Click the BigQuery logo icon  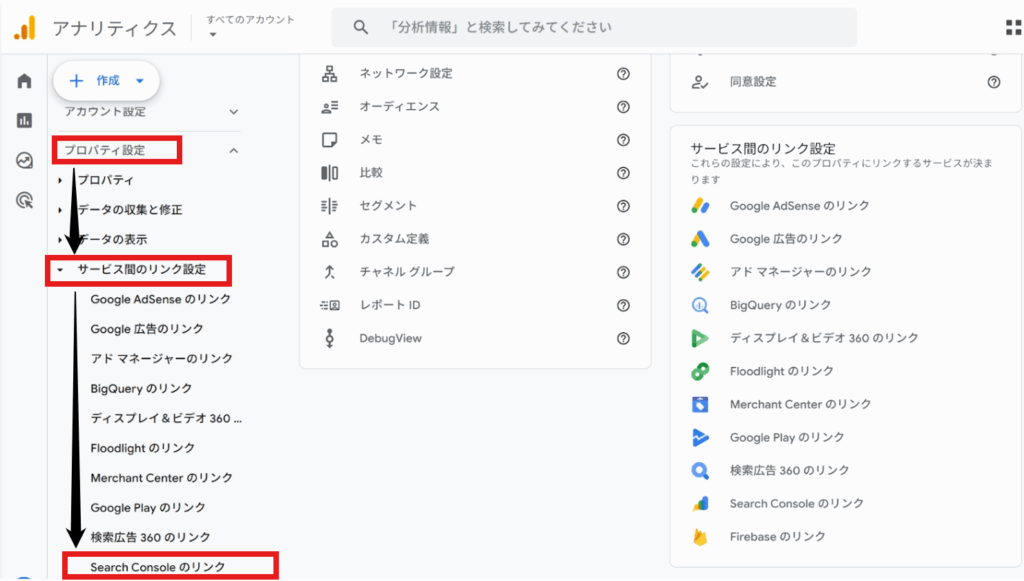pyautogui.click(x=700, y=305)
